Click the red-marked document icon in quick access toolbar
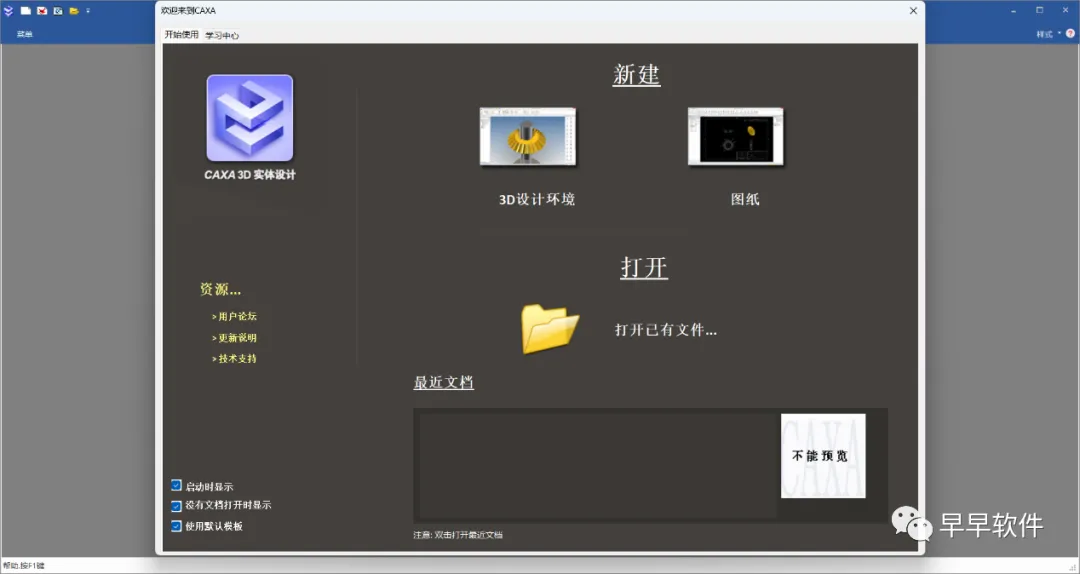The image size is (1080, 574). pos(42,11)
